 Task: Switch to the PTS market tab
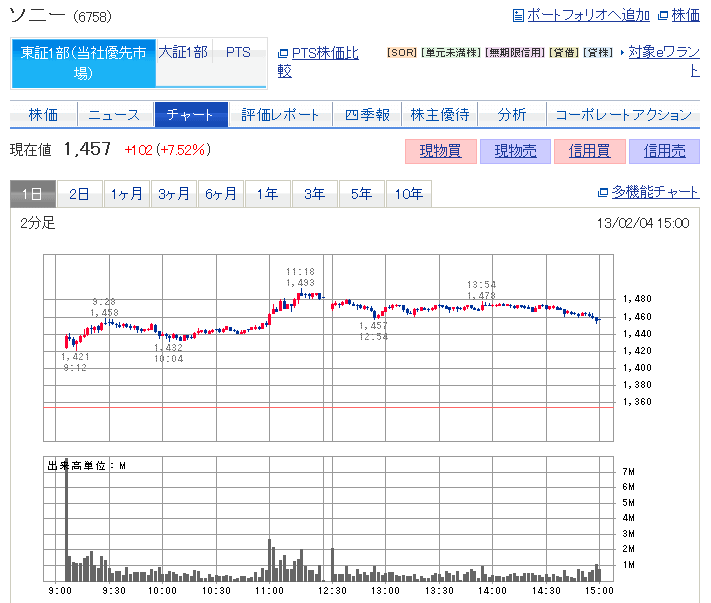239,53
